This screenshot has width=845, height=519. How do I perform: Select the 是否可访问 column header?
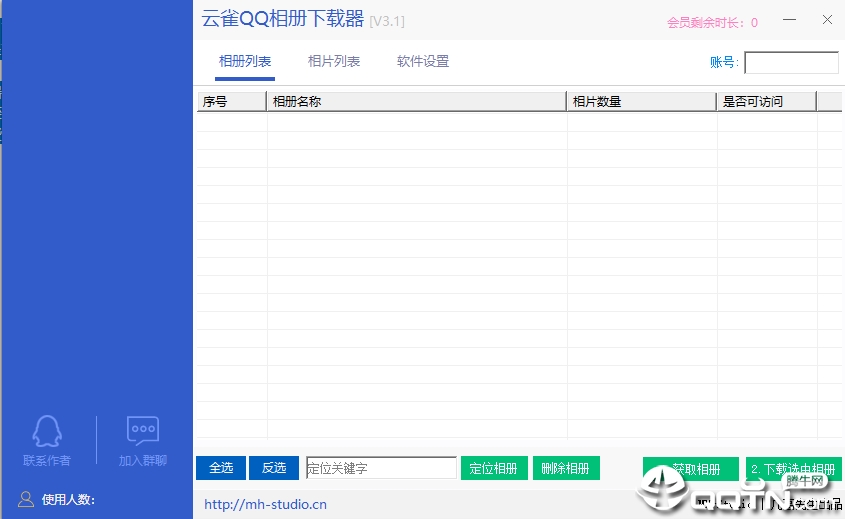click(766, 101)
